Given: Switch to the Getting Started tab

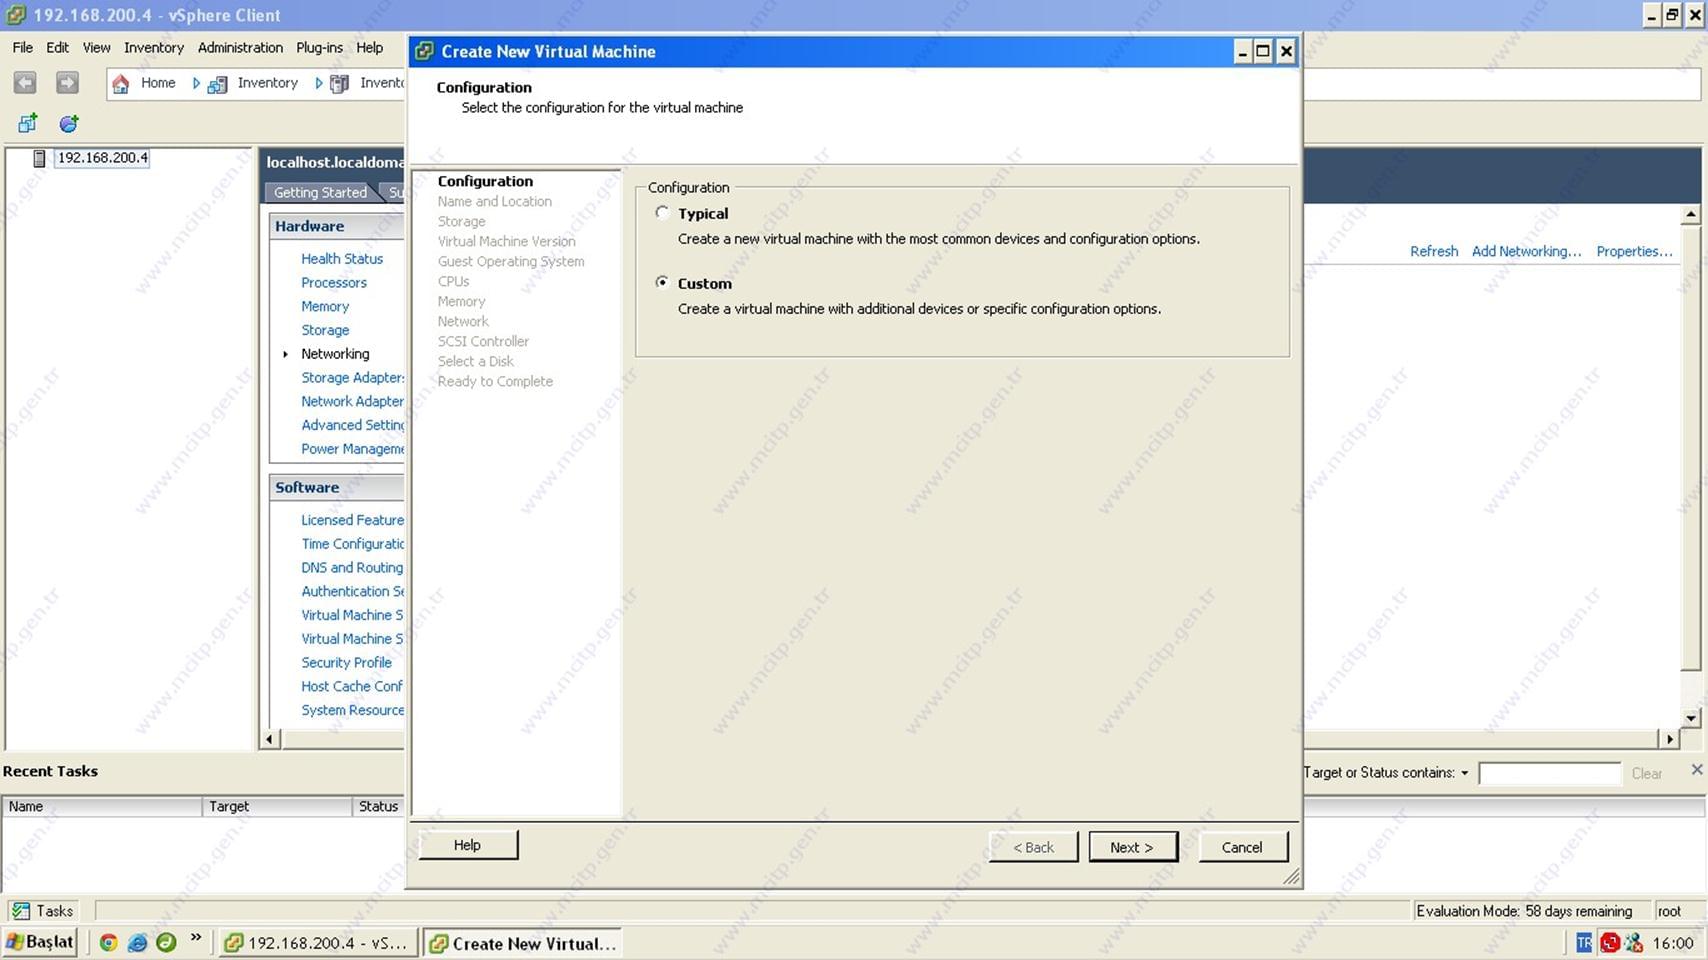Looking at the screenshot, I should coord(320,192).
